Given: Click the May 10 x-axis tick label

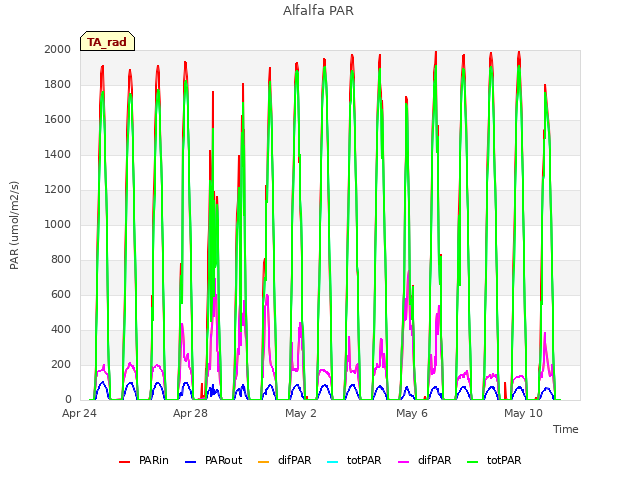Looking at the screenshot, I should pyautogui.click(x=523, y=413).
